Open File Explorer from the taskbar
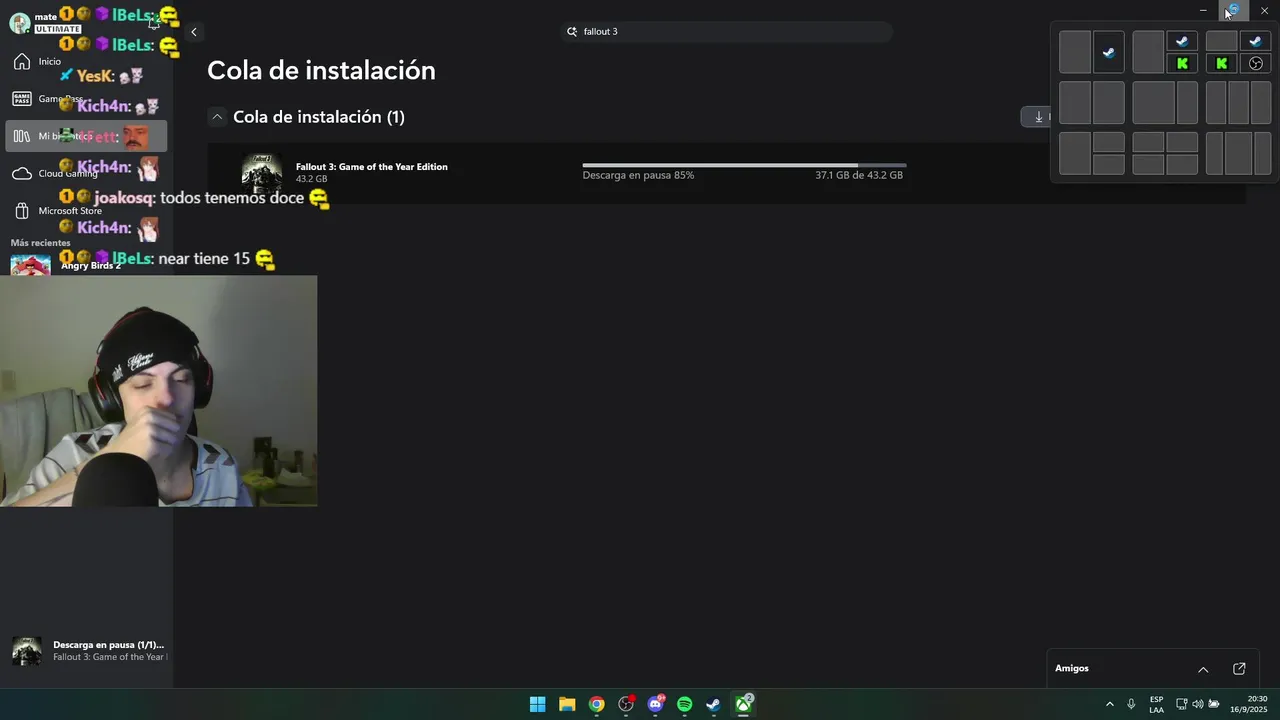 567,704
